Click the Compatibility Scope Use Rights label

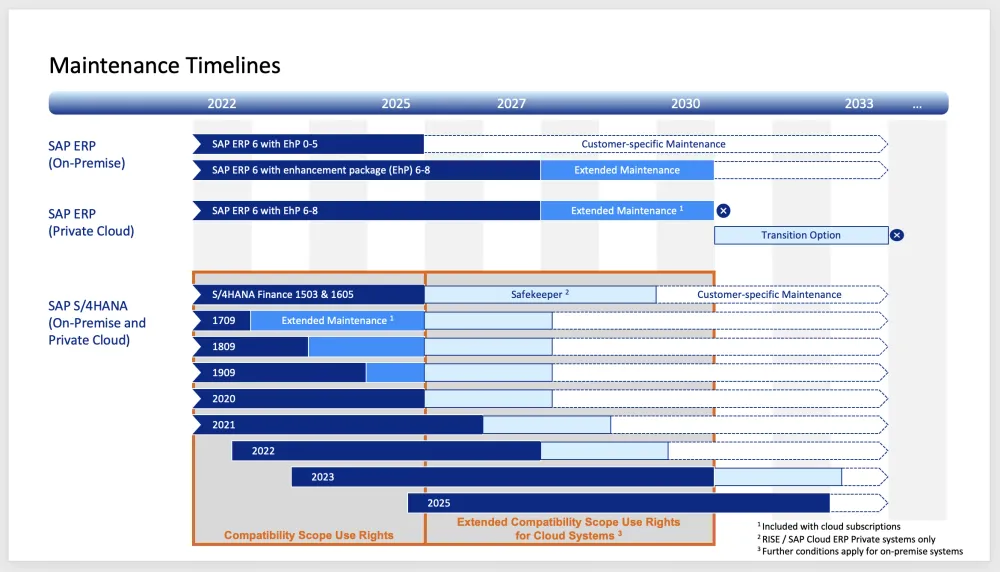click(x=308, y=535)
